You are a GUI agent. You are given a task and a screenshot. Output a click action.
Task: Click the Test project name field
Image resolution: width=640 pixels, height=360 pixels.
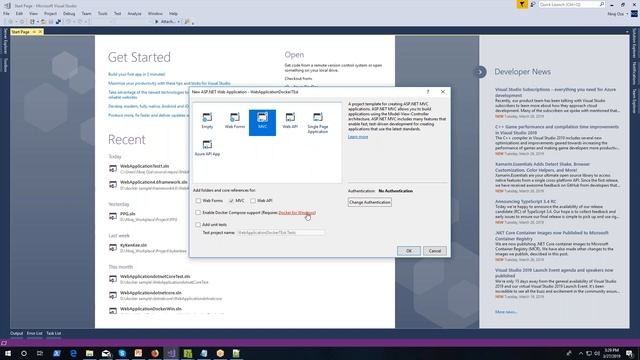(281, 232)
